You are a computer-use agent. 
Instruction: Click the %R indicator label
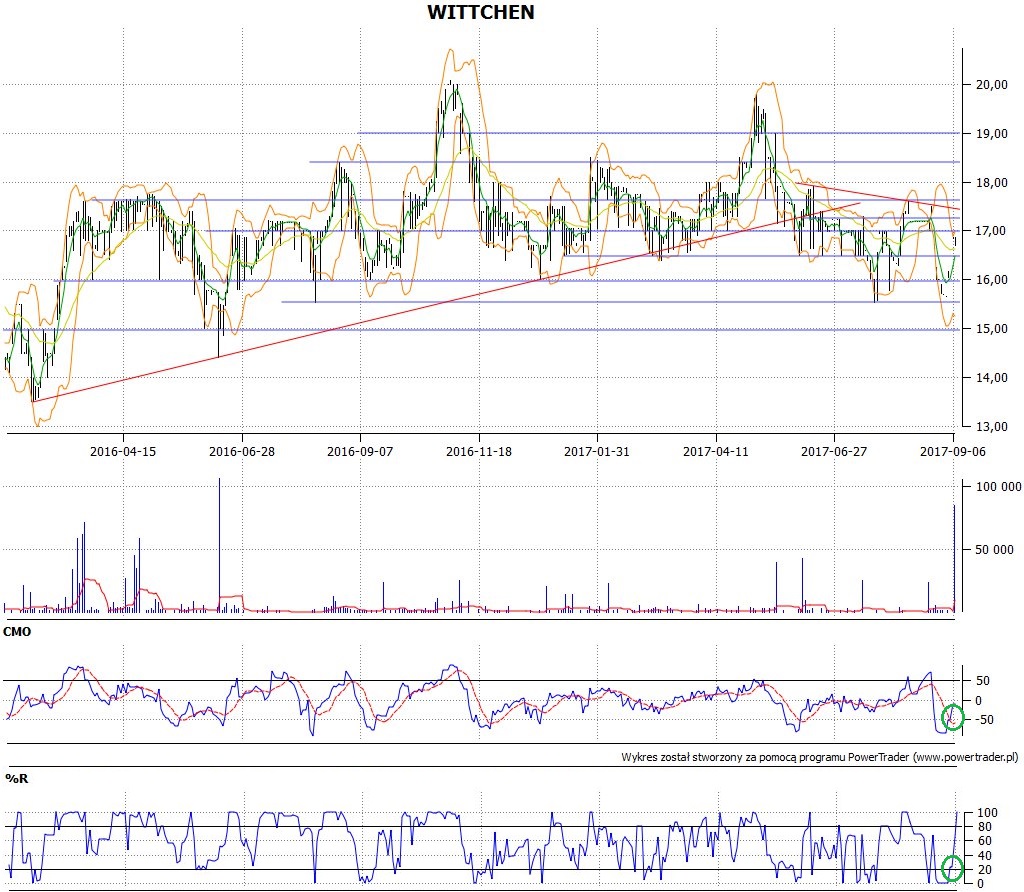(x=16, y=778)
